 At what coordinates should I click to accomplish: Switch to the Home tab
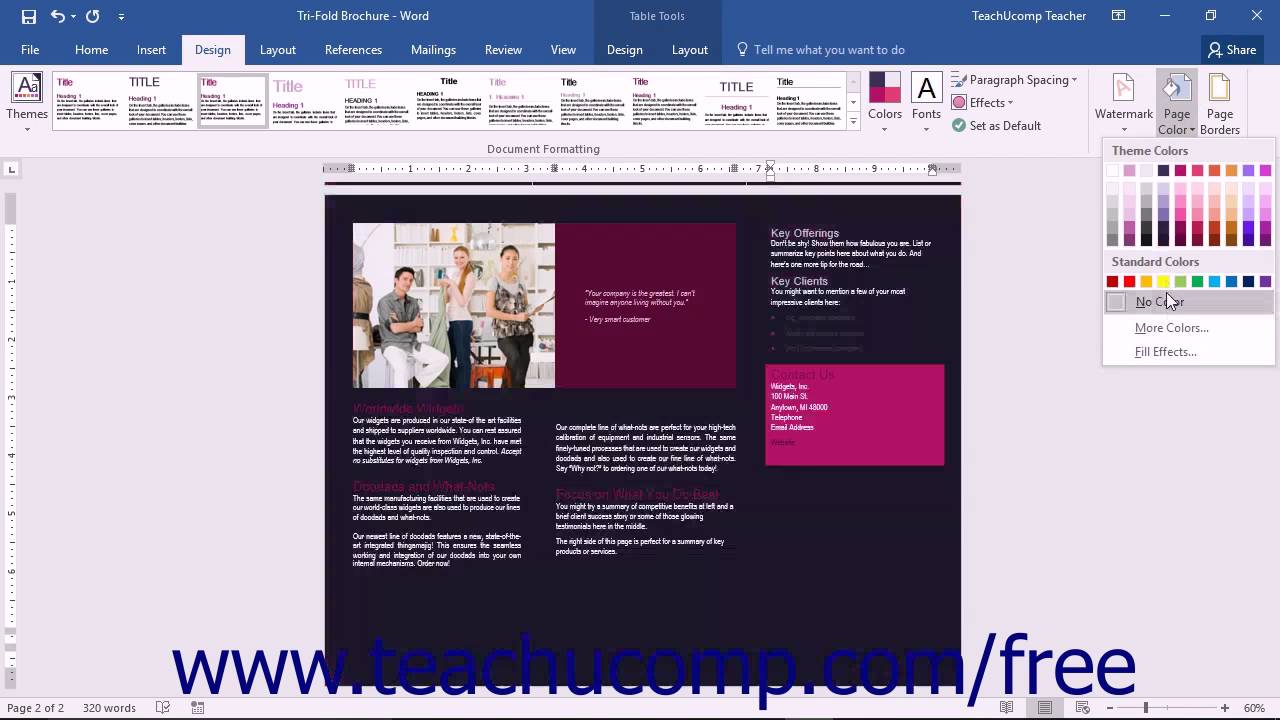click(x=91, y=49)
